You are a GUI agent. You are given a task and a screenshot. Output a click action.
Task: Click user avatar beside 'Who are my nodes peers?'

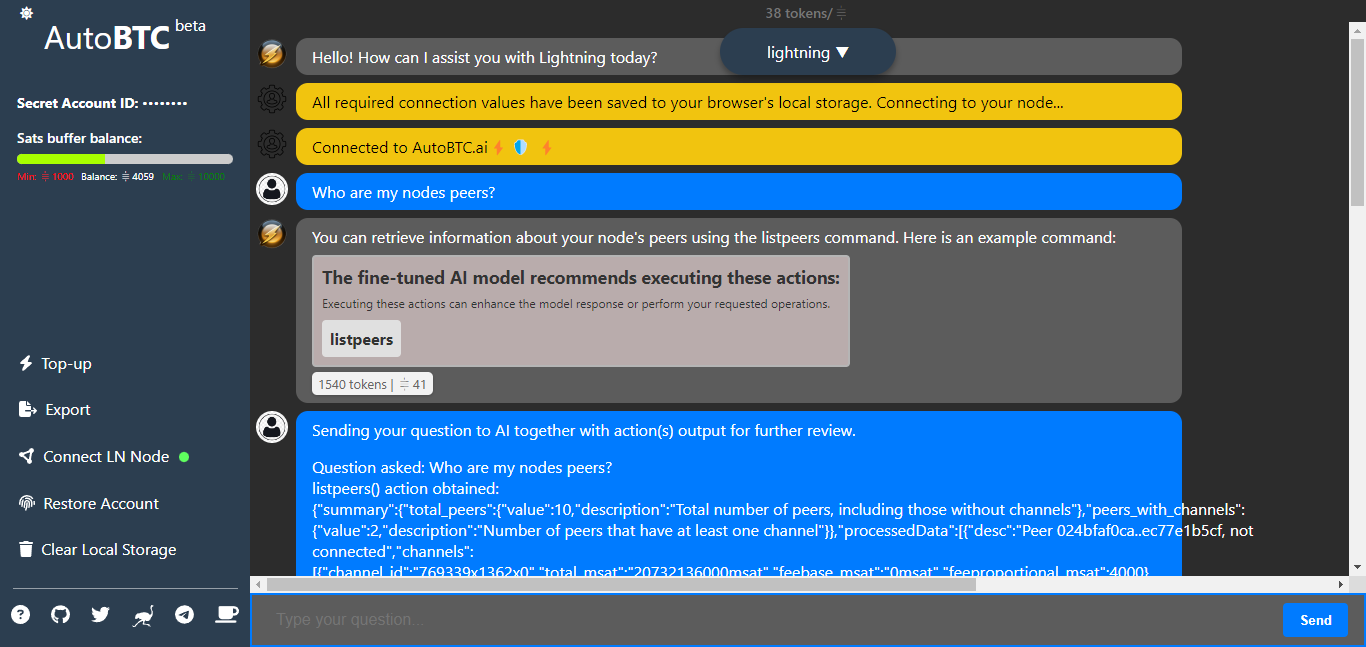coord(272,189)
